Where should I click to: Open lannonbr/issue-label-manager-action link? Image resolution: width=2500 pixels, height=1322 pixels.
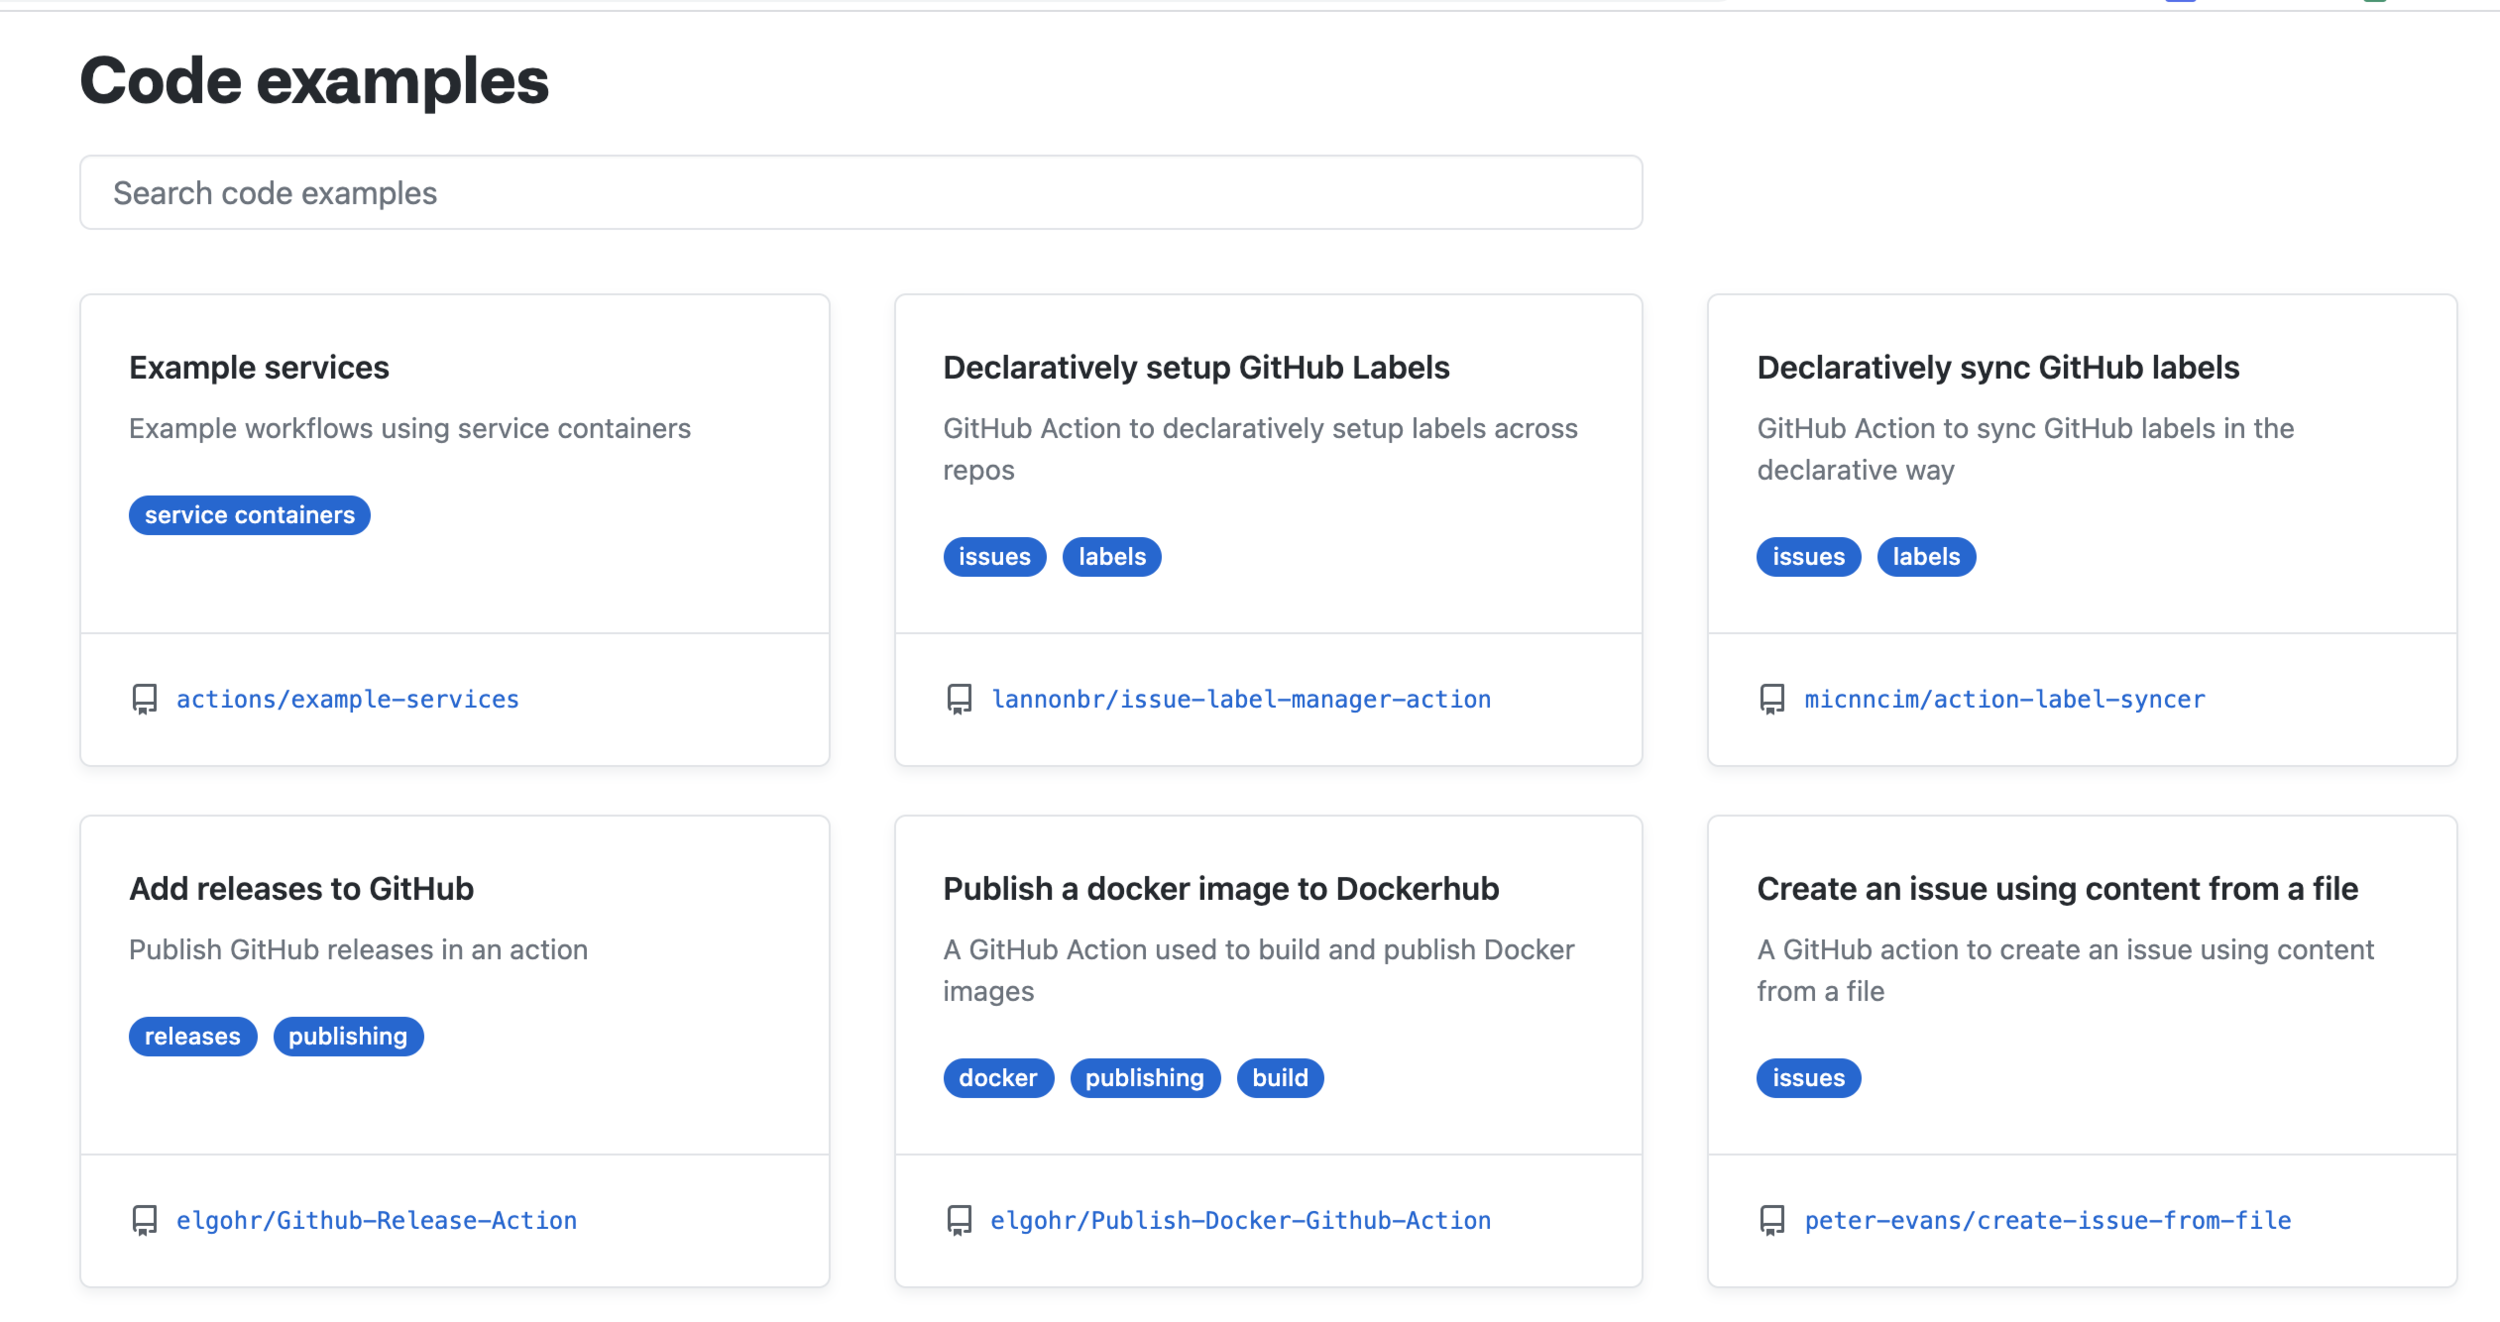1240,699
